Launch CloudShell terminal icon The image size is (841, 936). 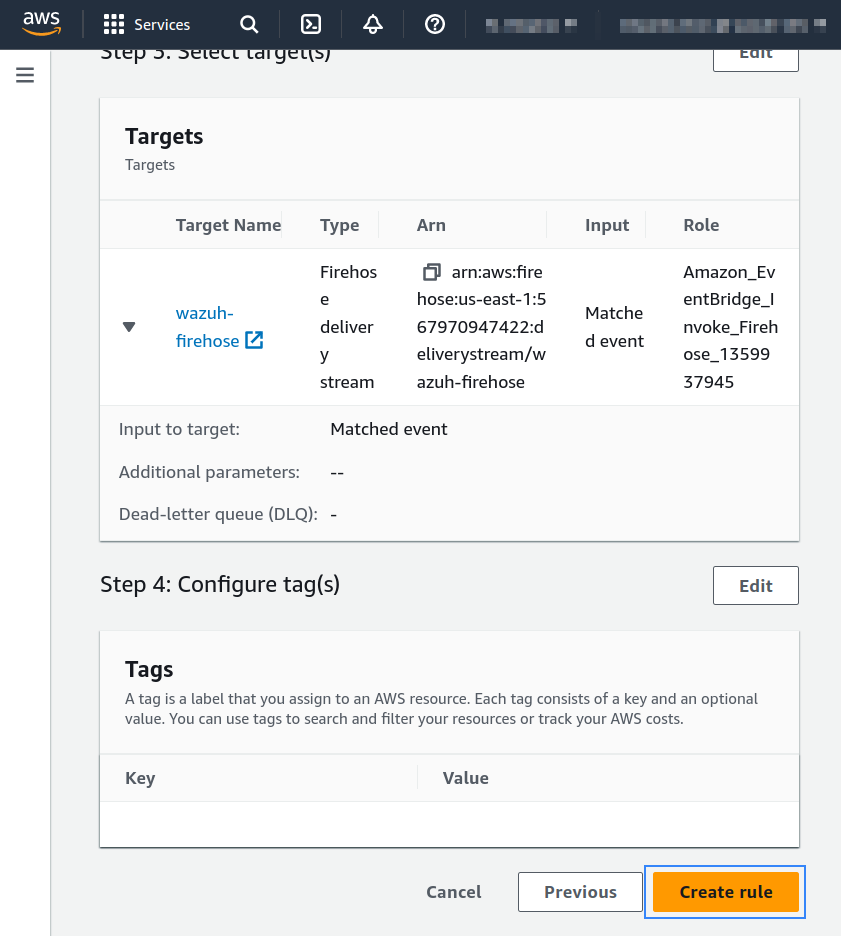[x=311, y=24]
